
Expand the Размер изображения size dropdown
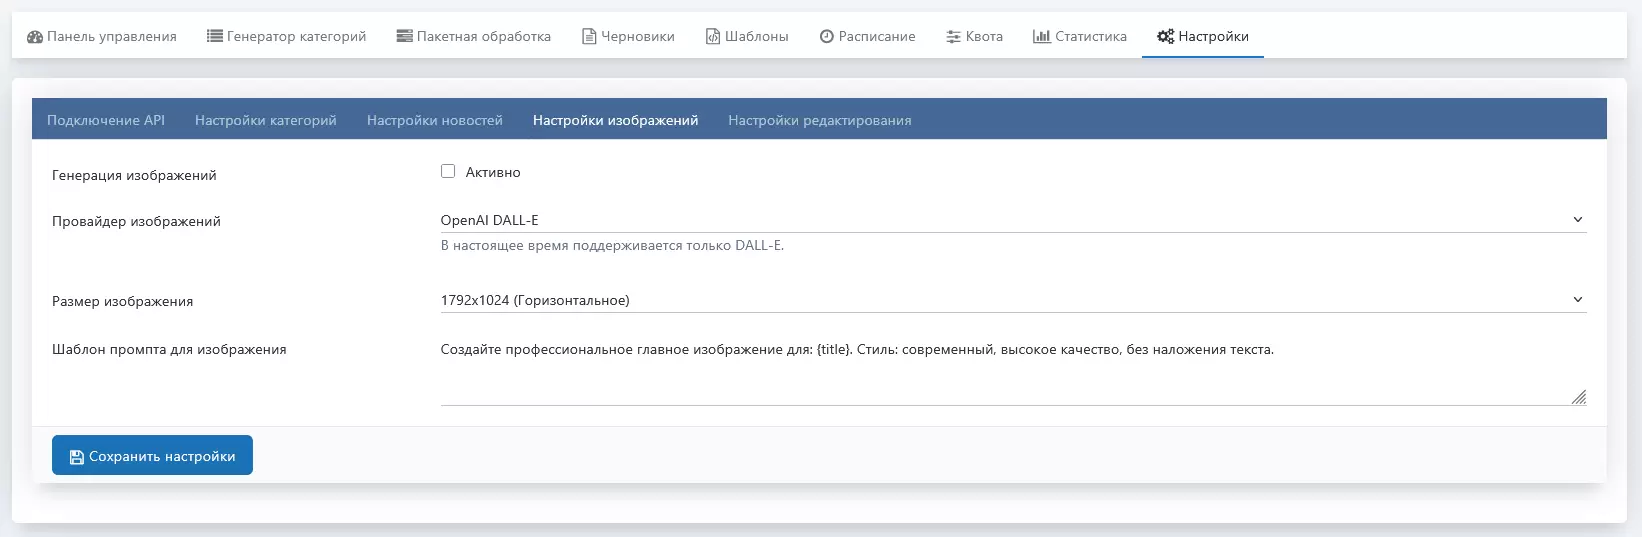[1012, 300]
